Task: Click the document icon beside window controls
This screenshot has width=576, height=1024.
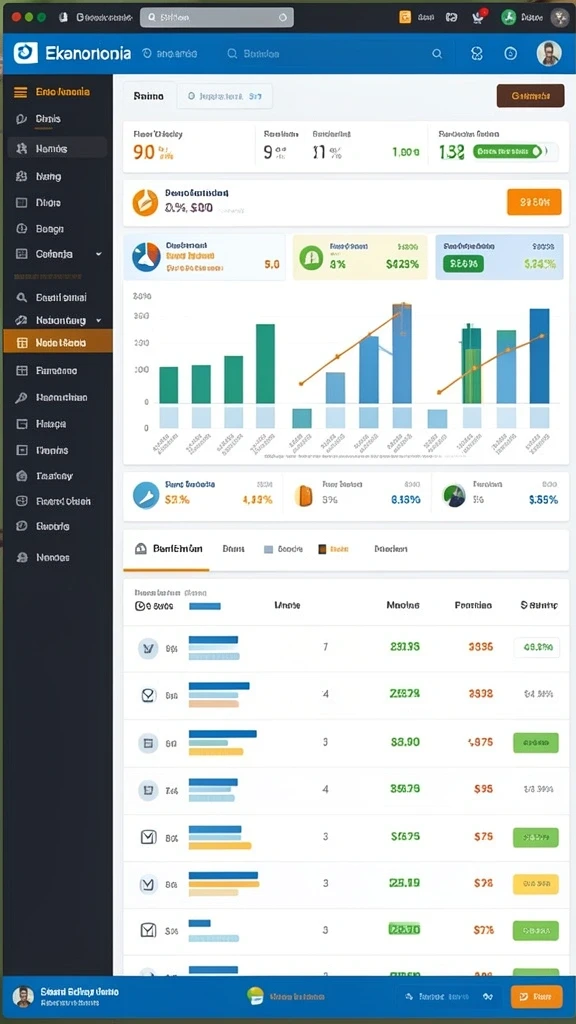Action: point(63,18)
